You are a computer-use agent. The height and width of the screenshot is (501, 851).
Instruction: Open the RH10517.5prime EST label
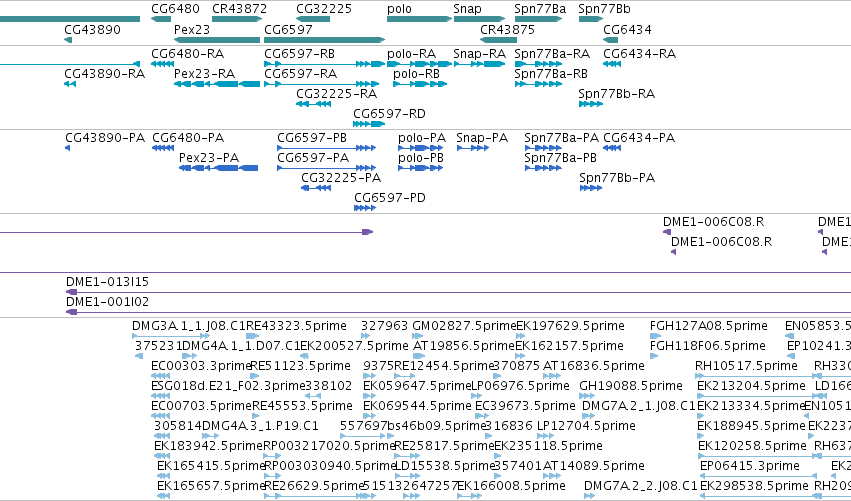pos(746,366)
